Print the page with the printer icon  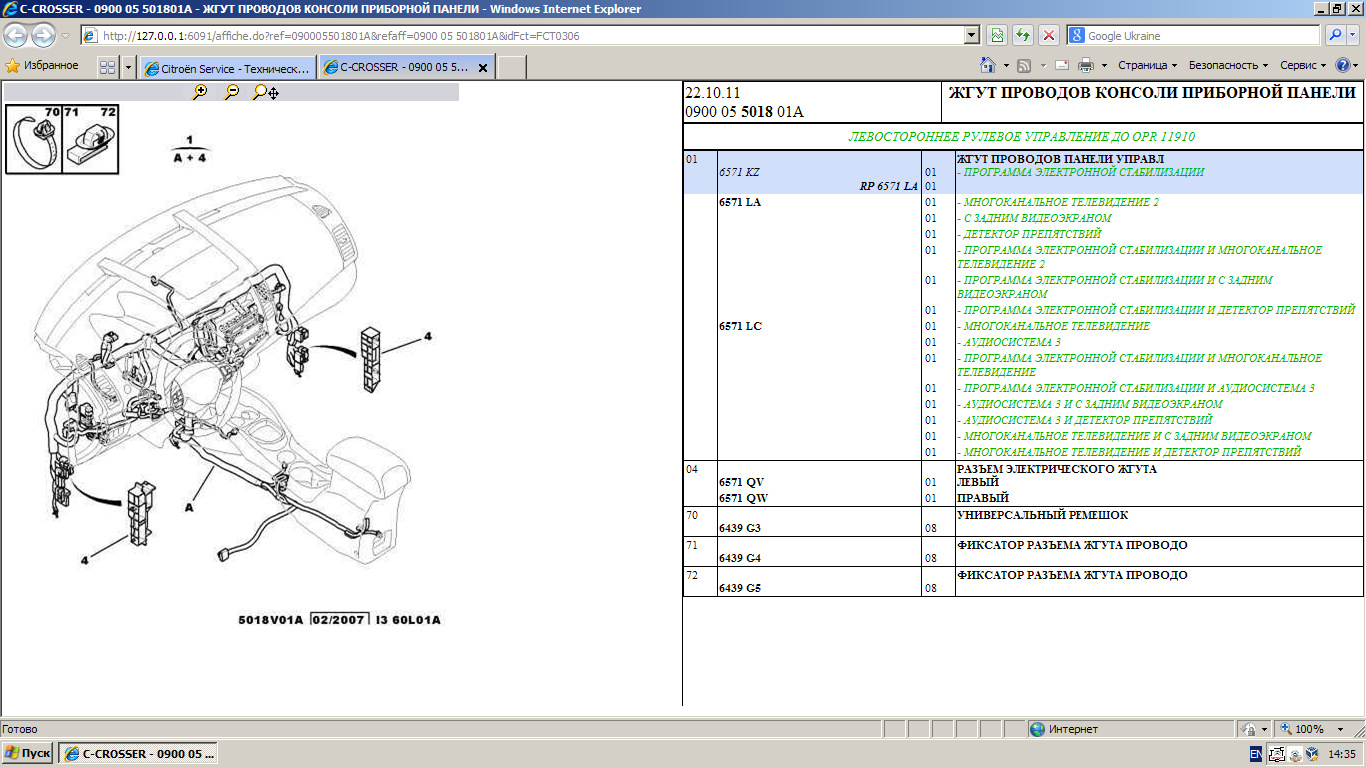coord(1086,65)
